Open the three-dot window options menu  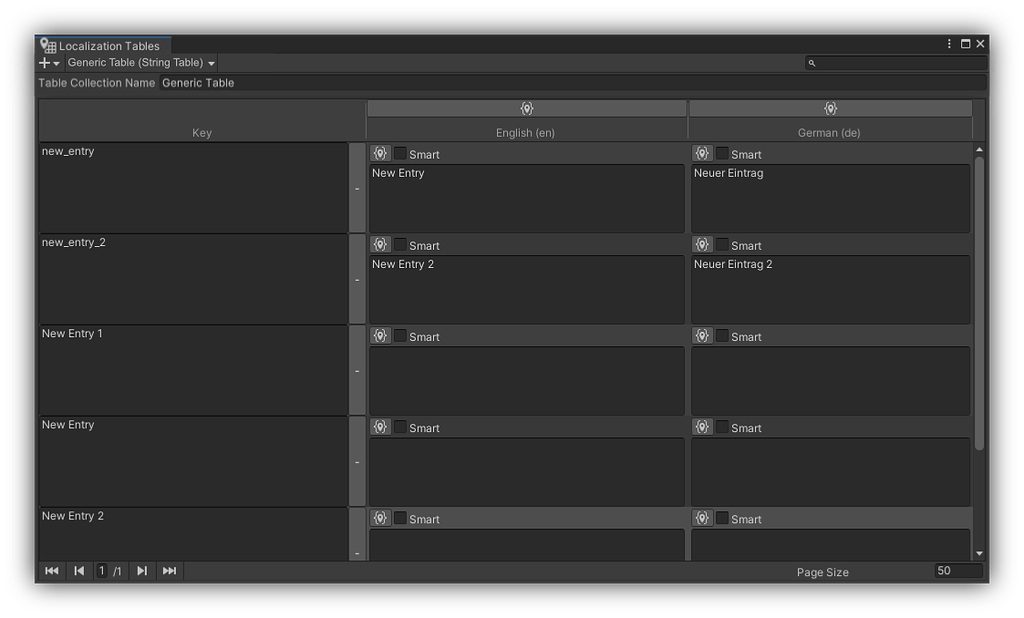(x=948, y=43)
